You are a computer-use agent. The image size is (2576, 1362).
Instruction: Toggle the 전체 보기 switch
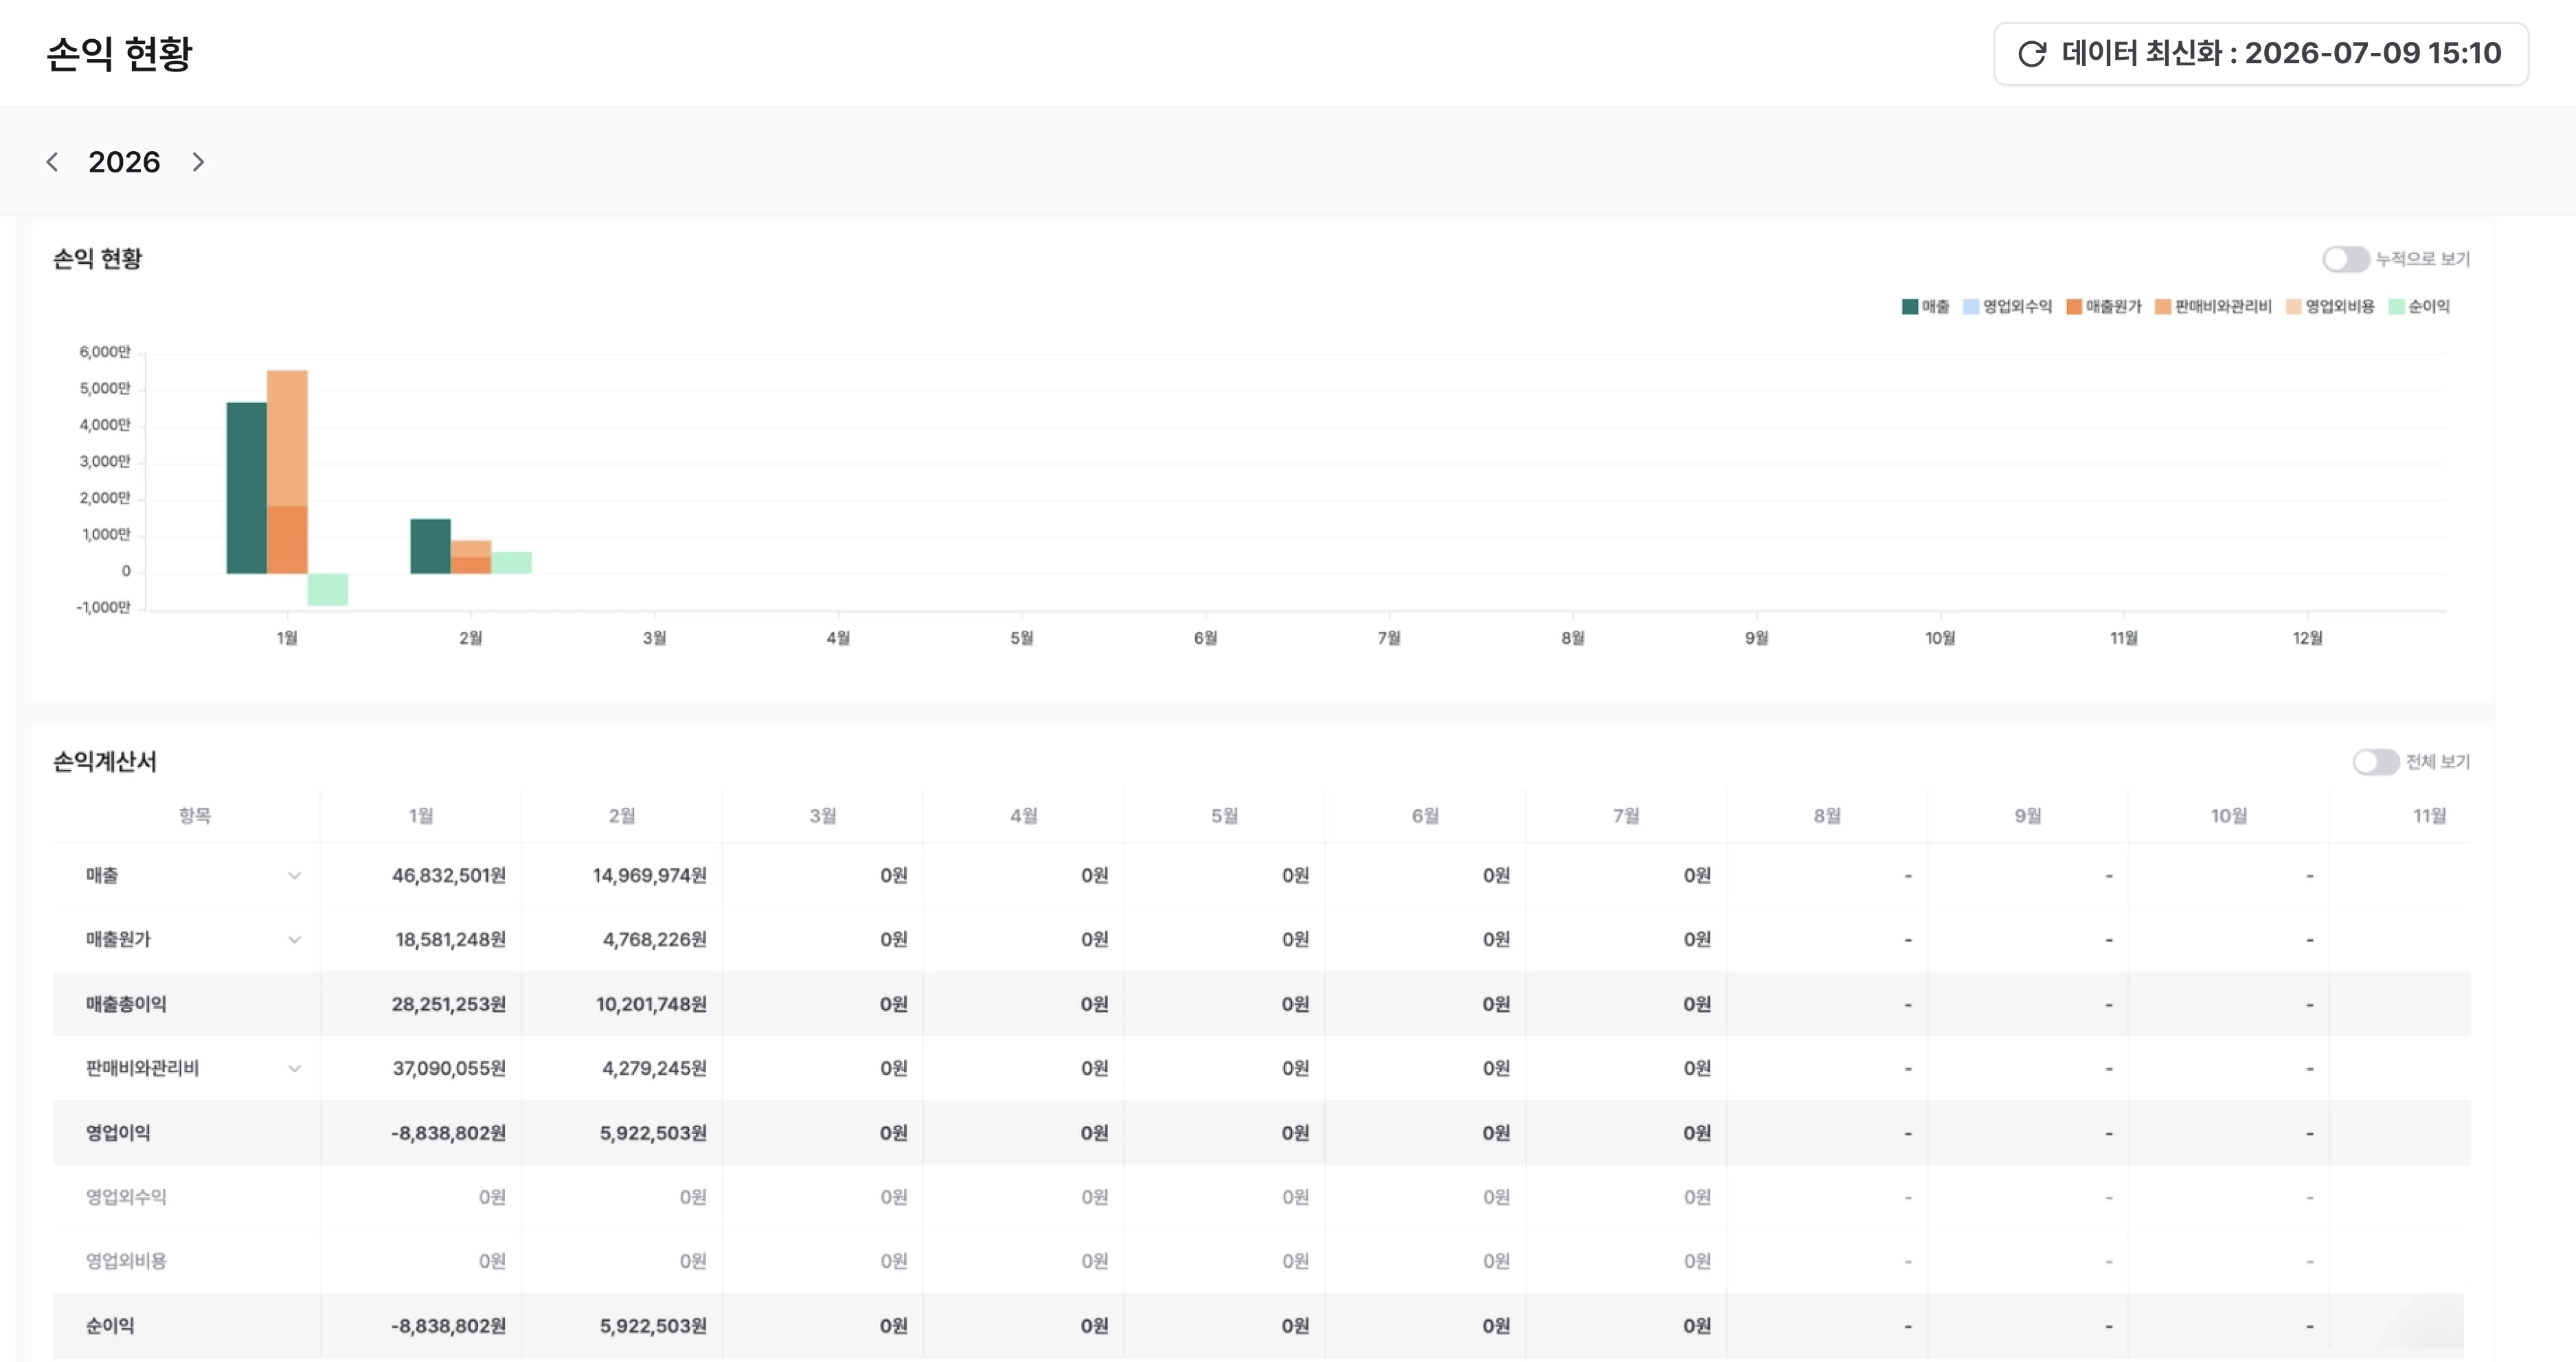2375,762
